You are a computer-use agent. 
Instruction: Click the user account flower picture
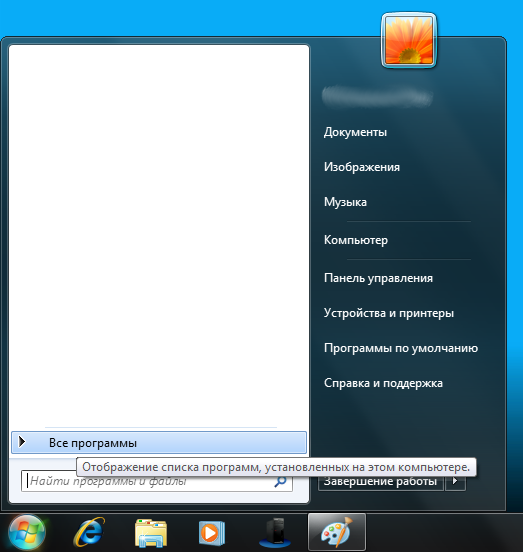(409, 40)
